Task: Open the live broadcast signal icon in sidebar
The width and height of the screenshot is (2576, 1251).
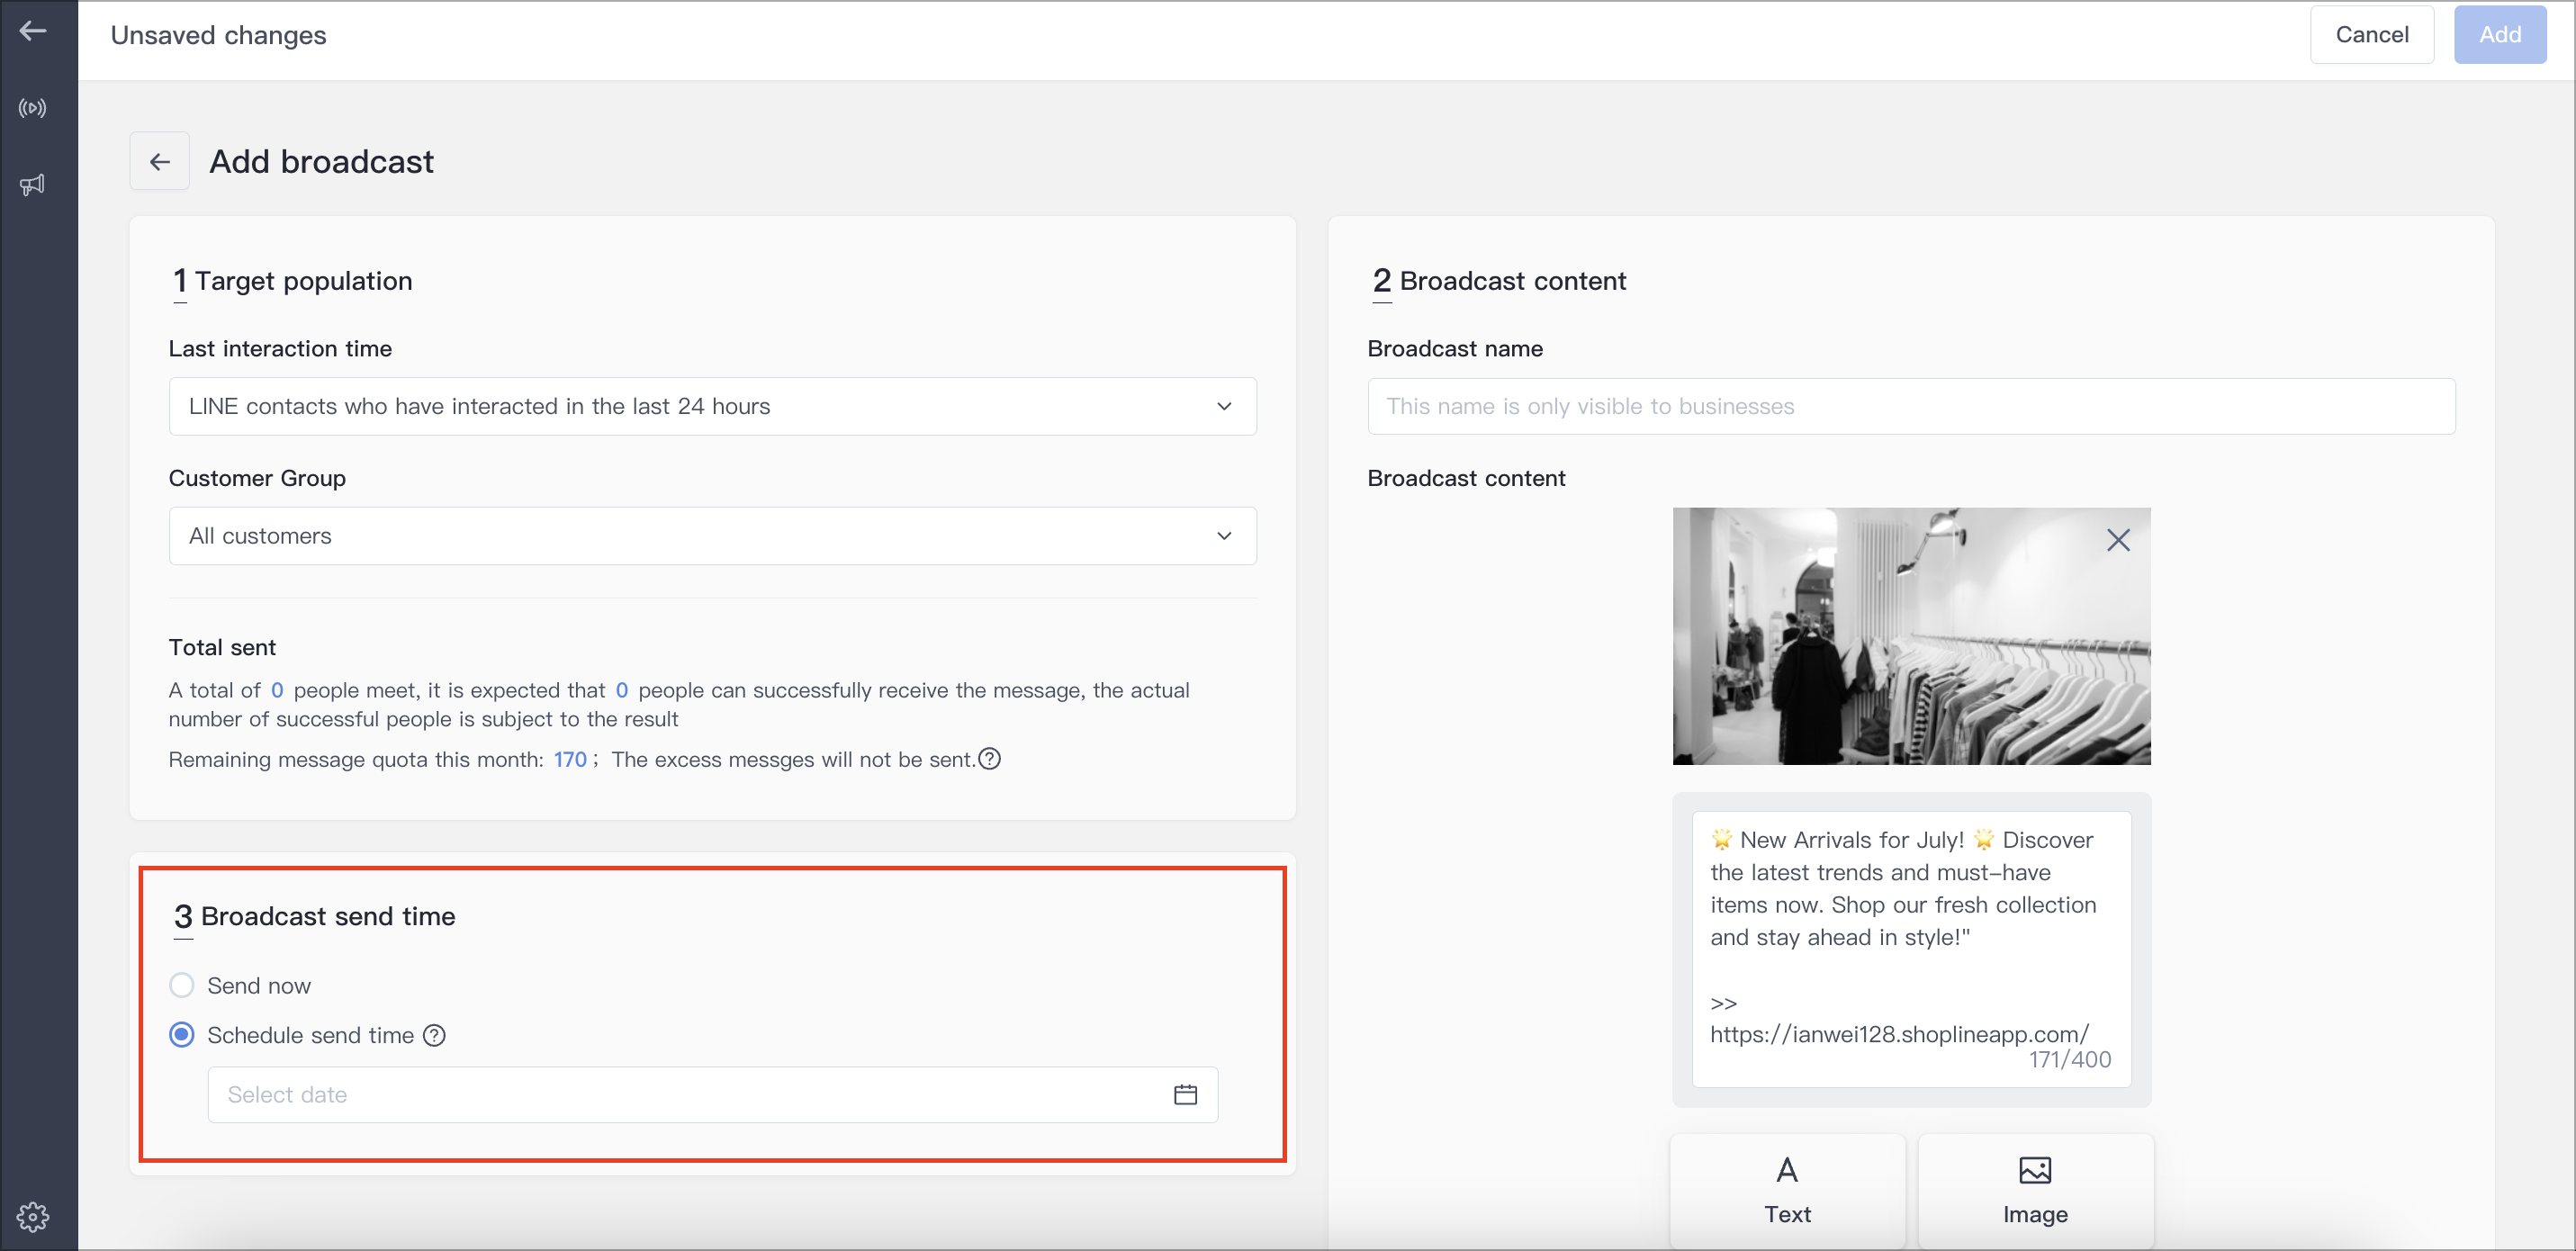Action: tap(33, 108)
